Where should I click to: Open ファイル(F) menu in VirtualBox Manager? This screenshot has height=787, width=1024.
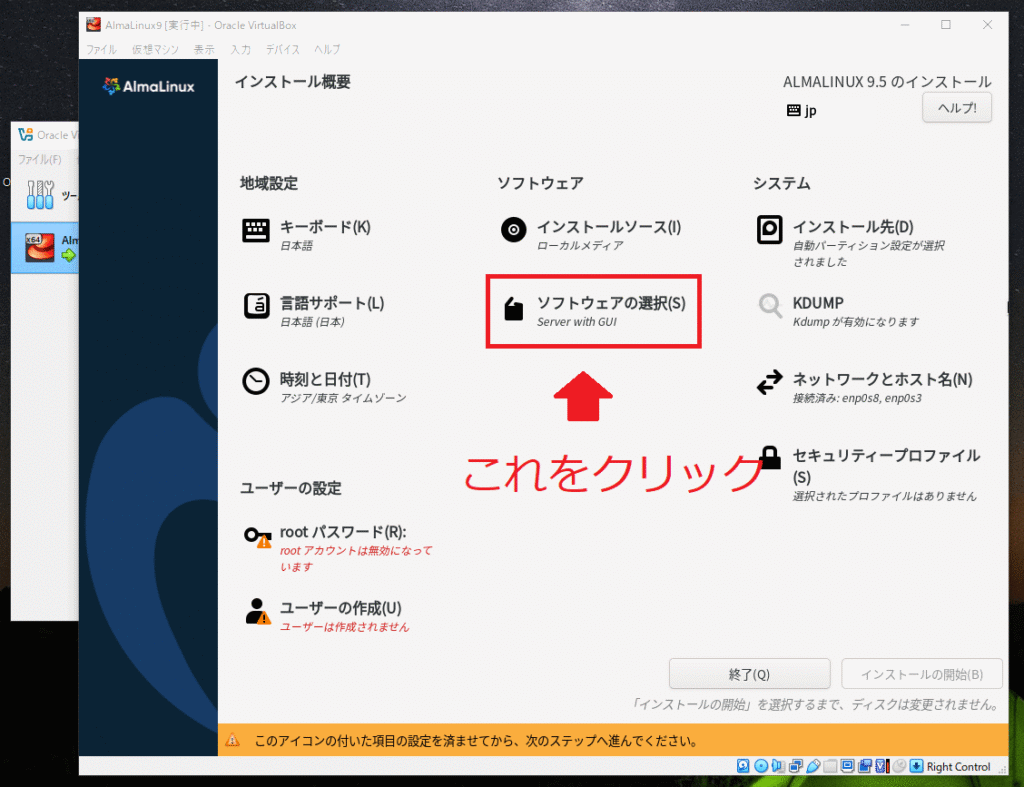39,159
